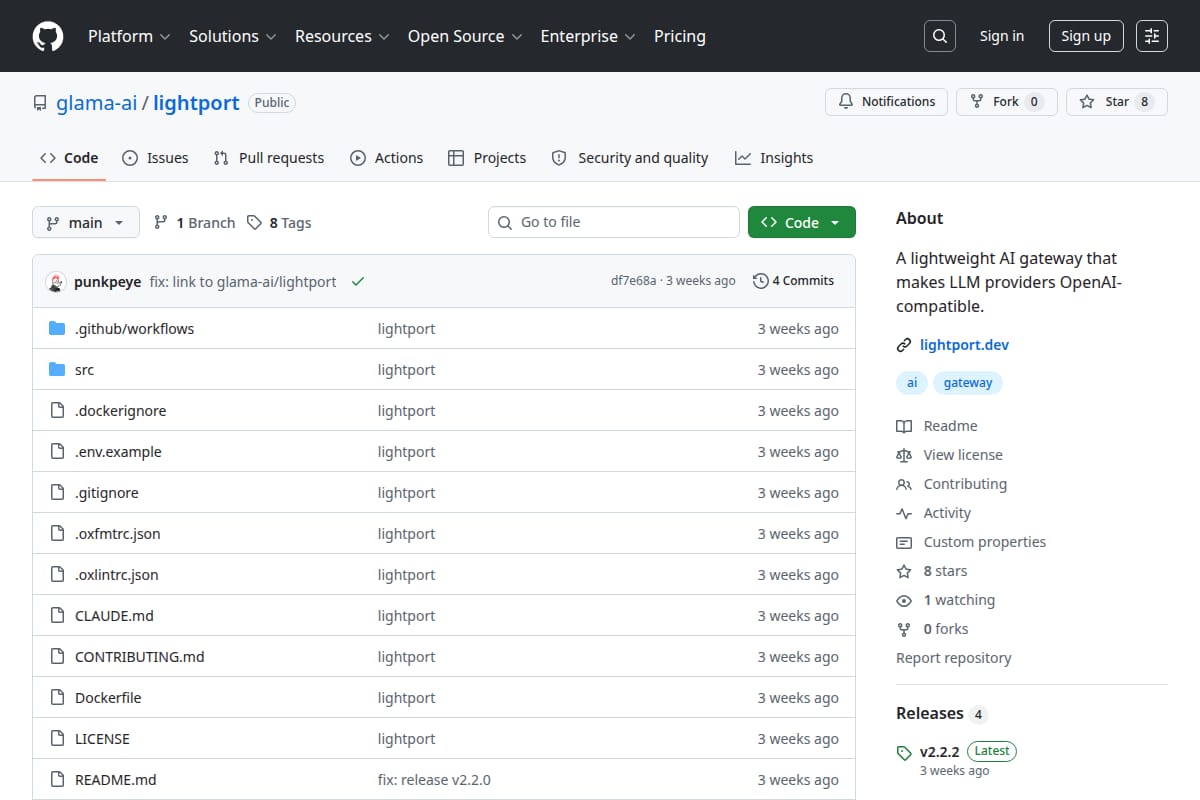Click the Sign in link
The height and width of the screenshot is (800, 1200).
1002,36
